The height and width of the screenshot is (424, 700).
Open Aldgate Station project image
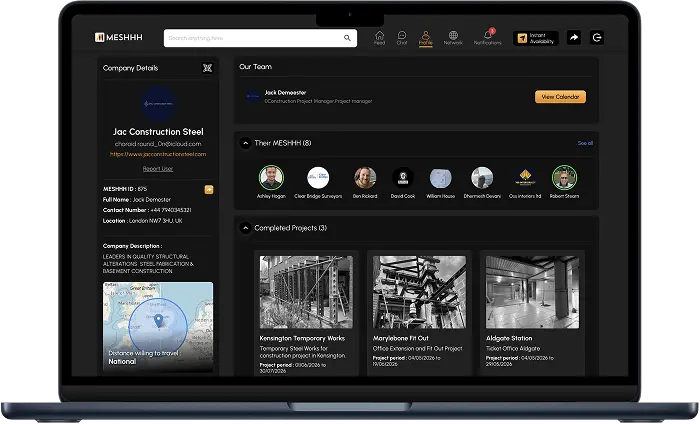(x=532, y=292)
